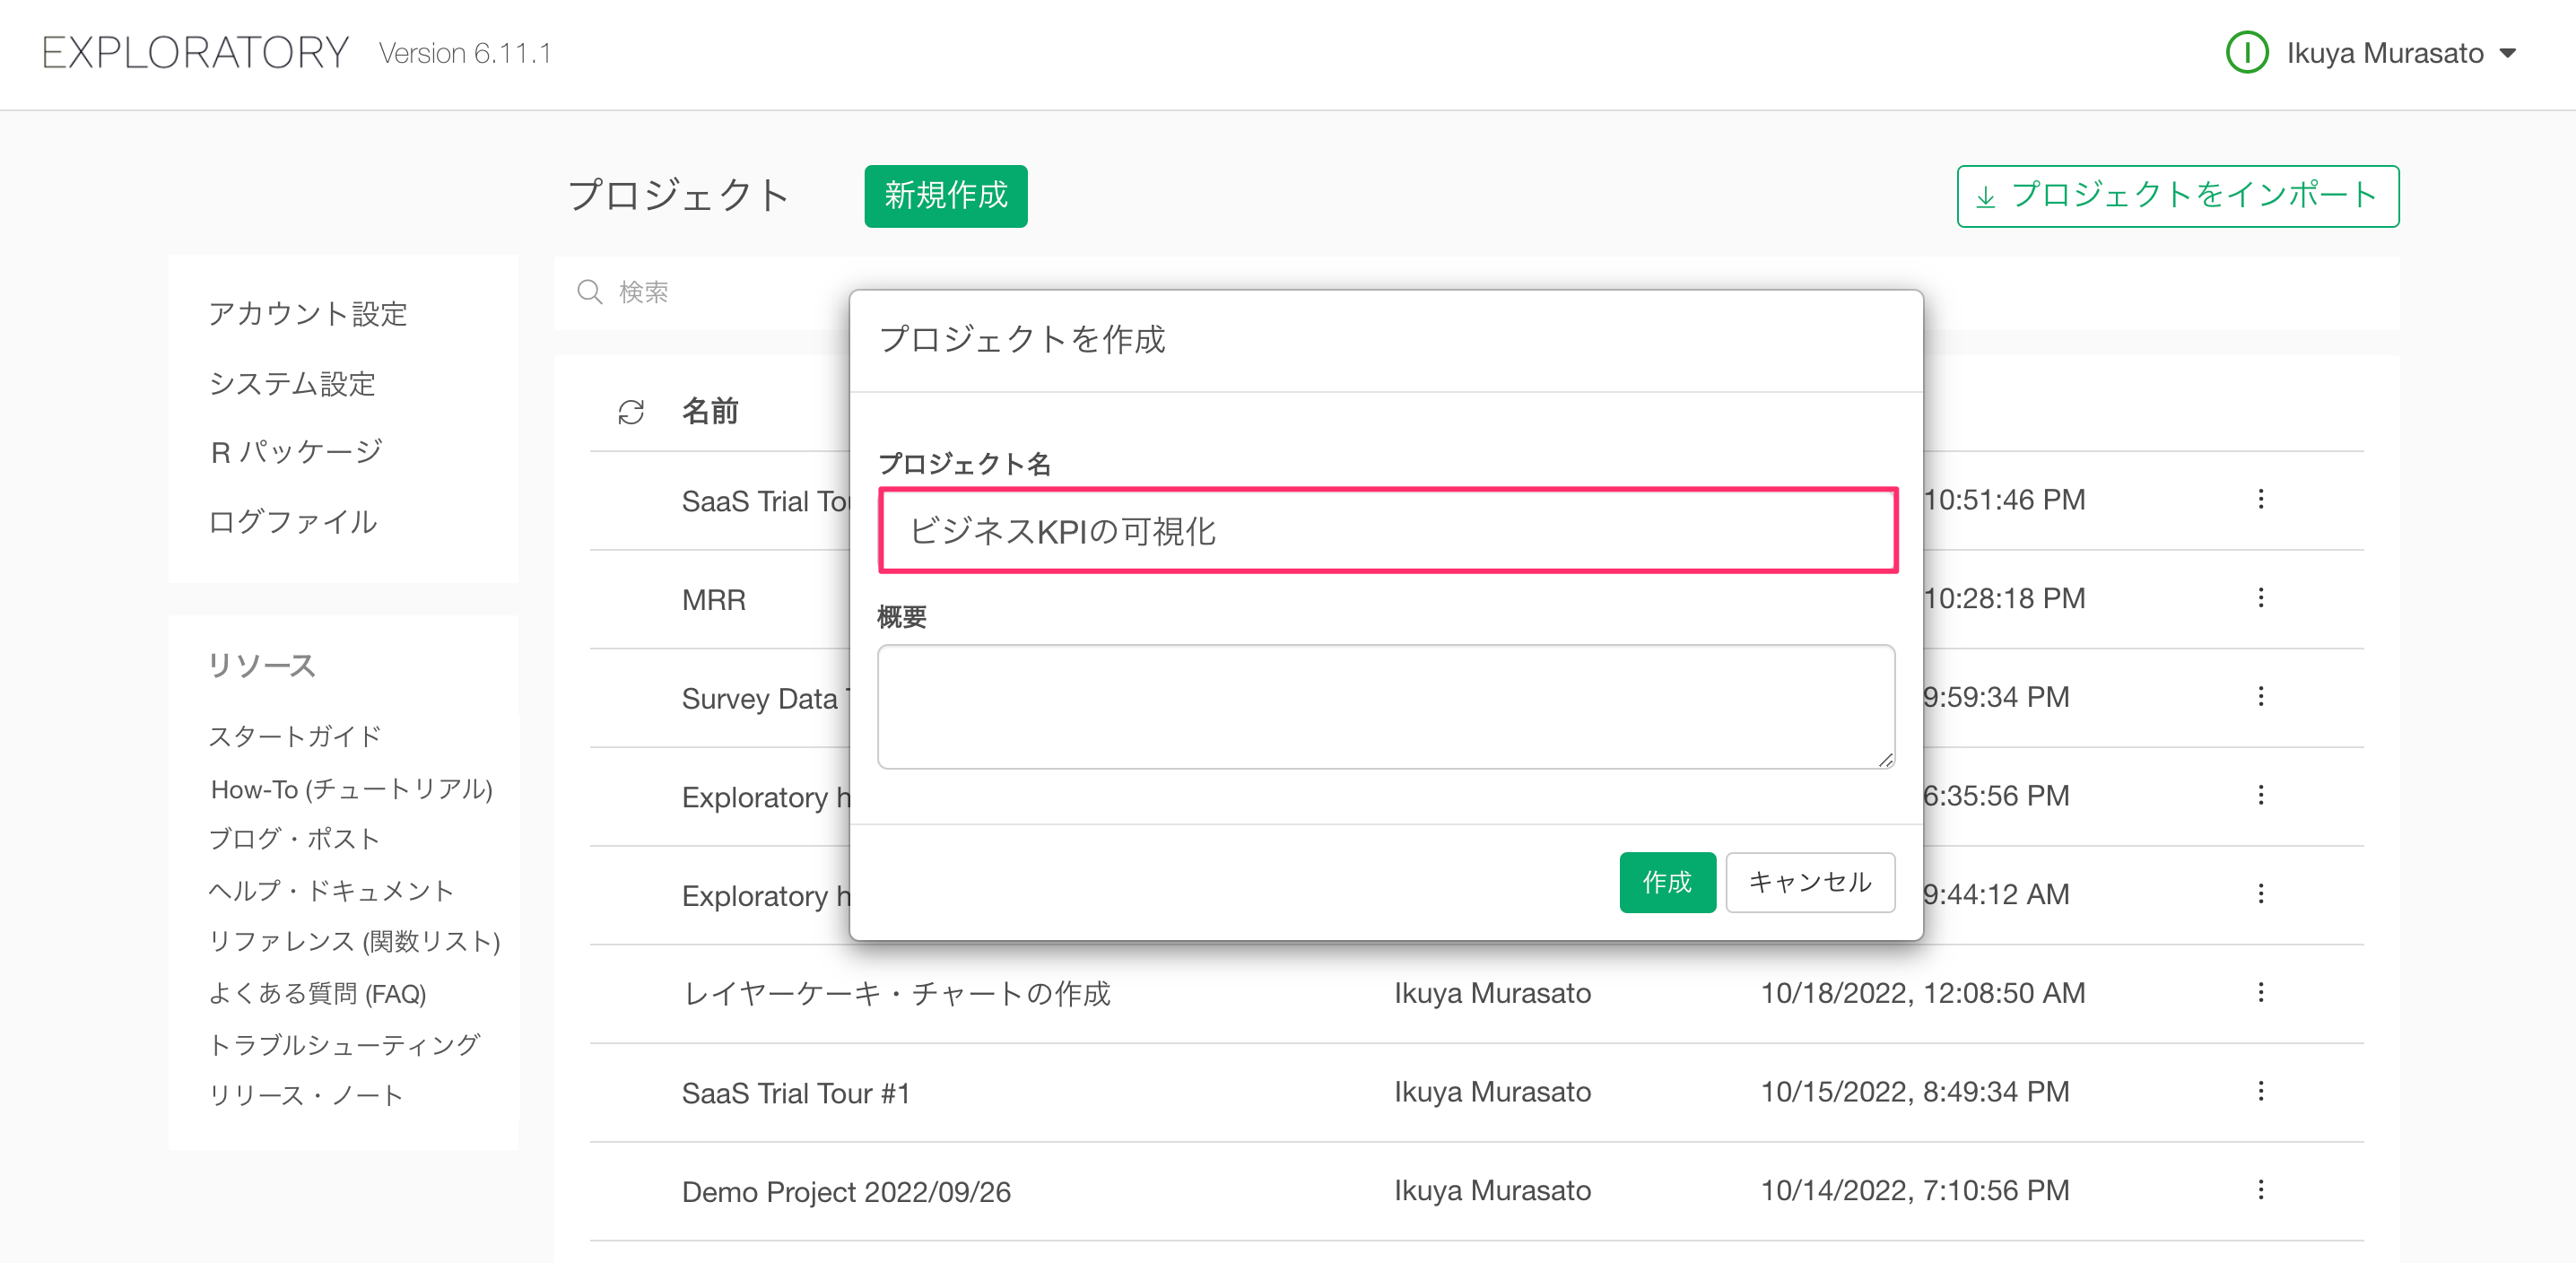Open the more options menu for レイヤーケーキ row

[2261, 993]
